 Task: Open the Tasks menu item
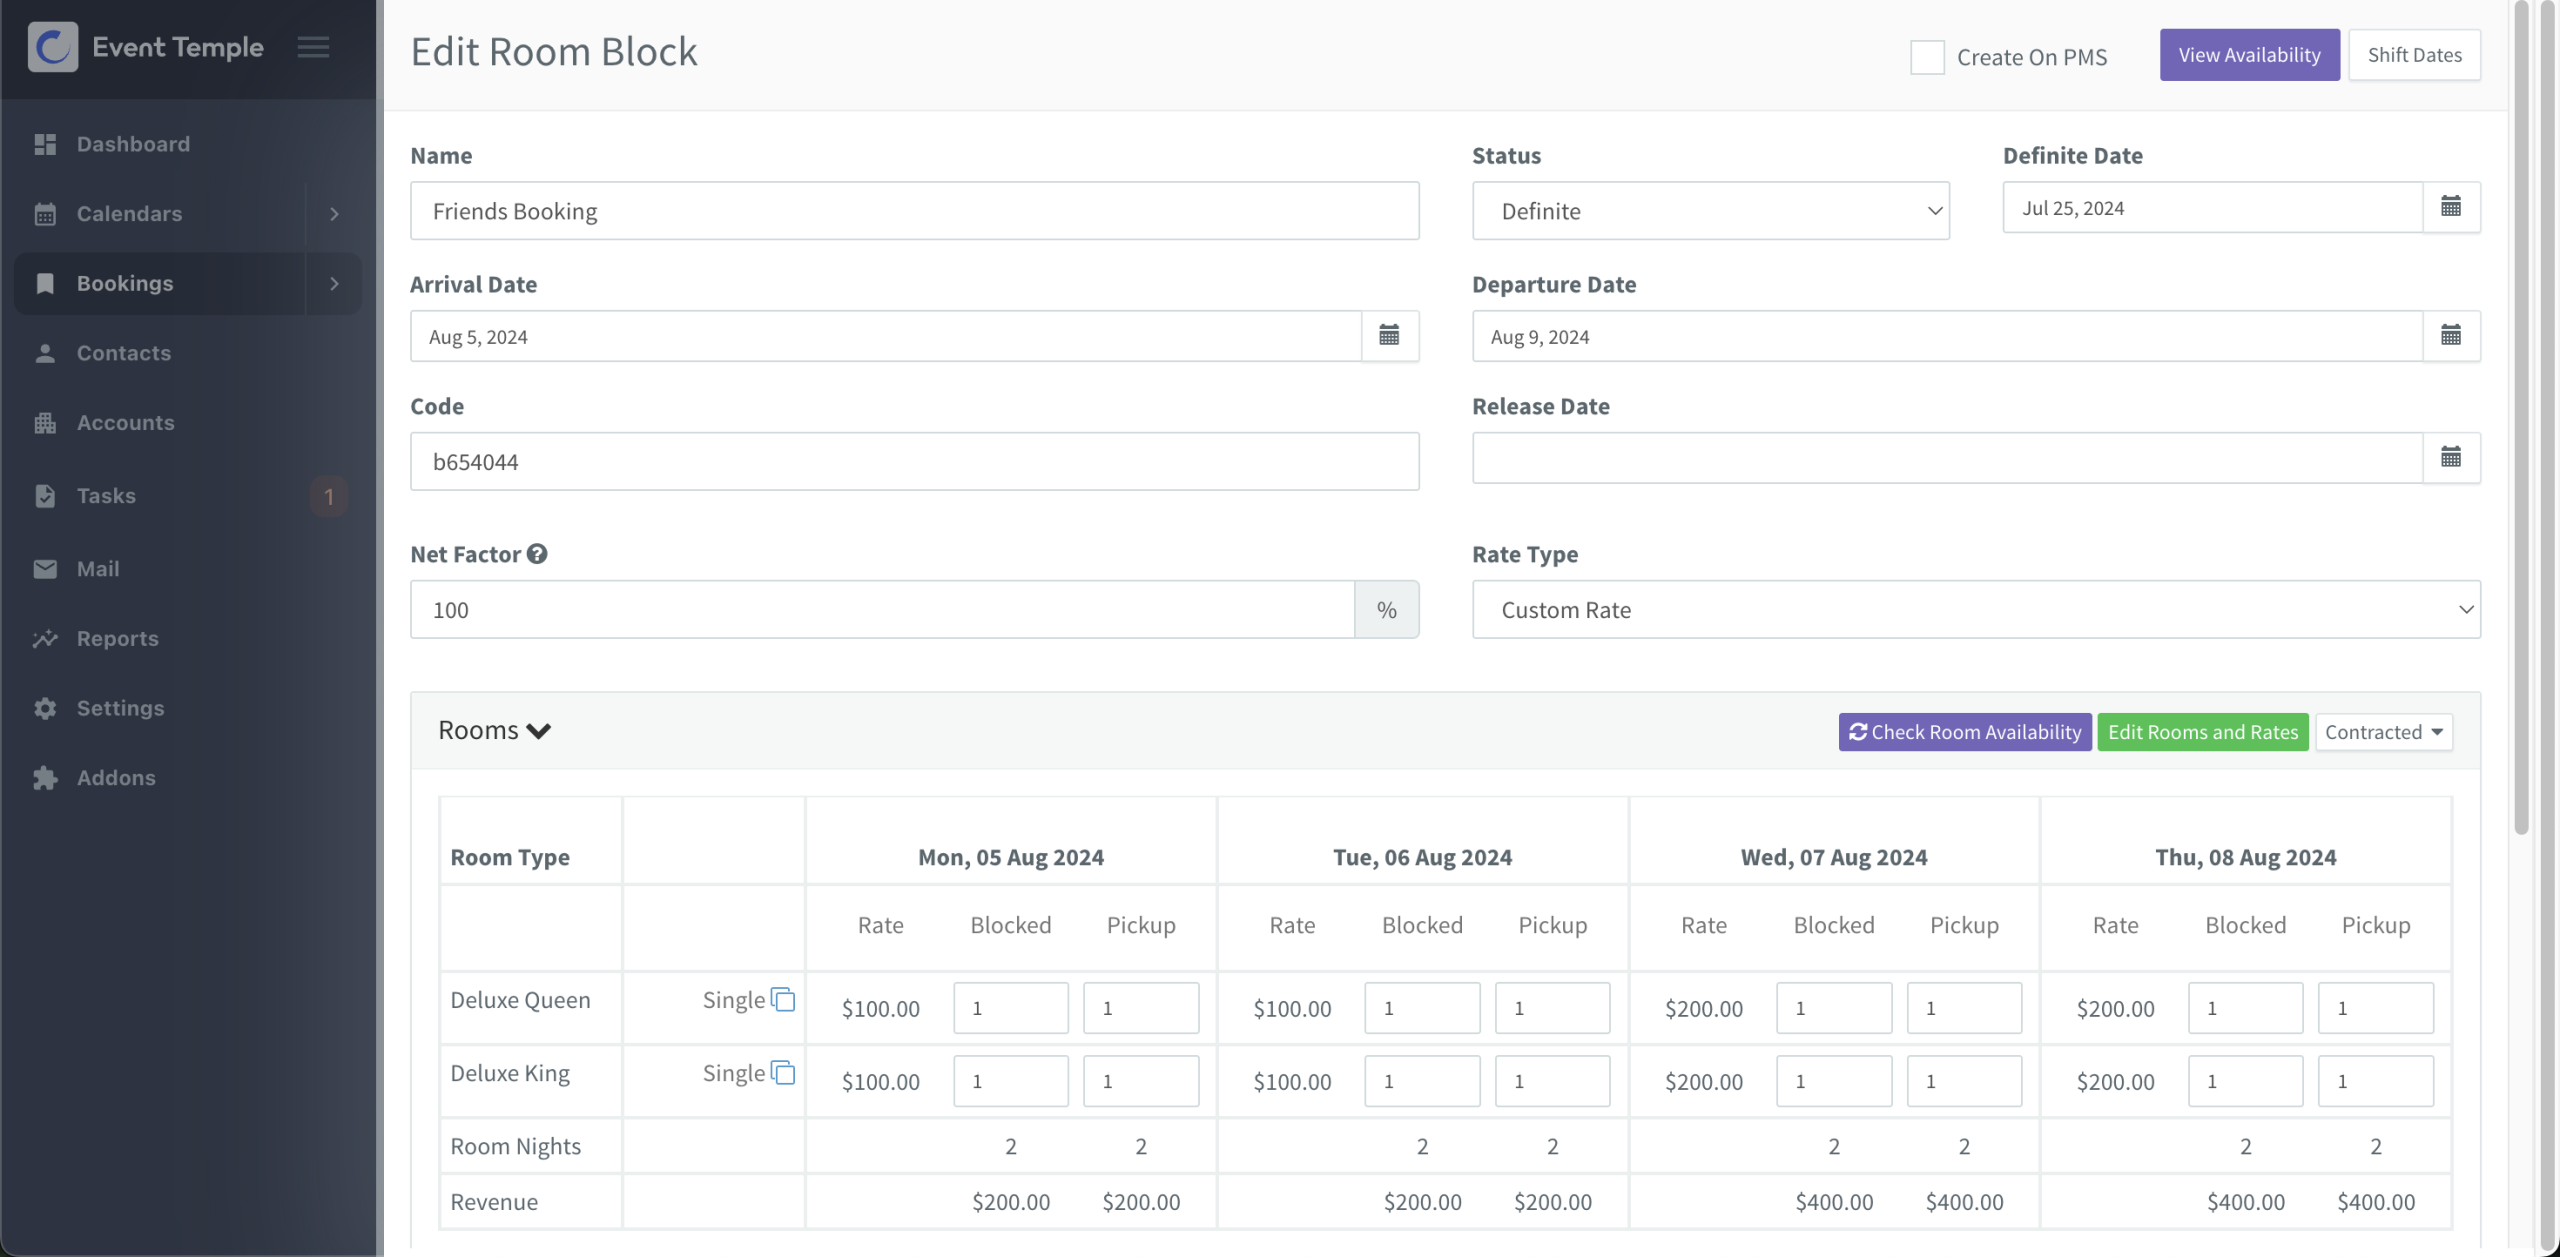(106, 496)
